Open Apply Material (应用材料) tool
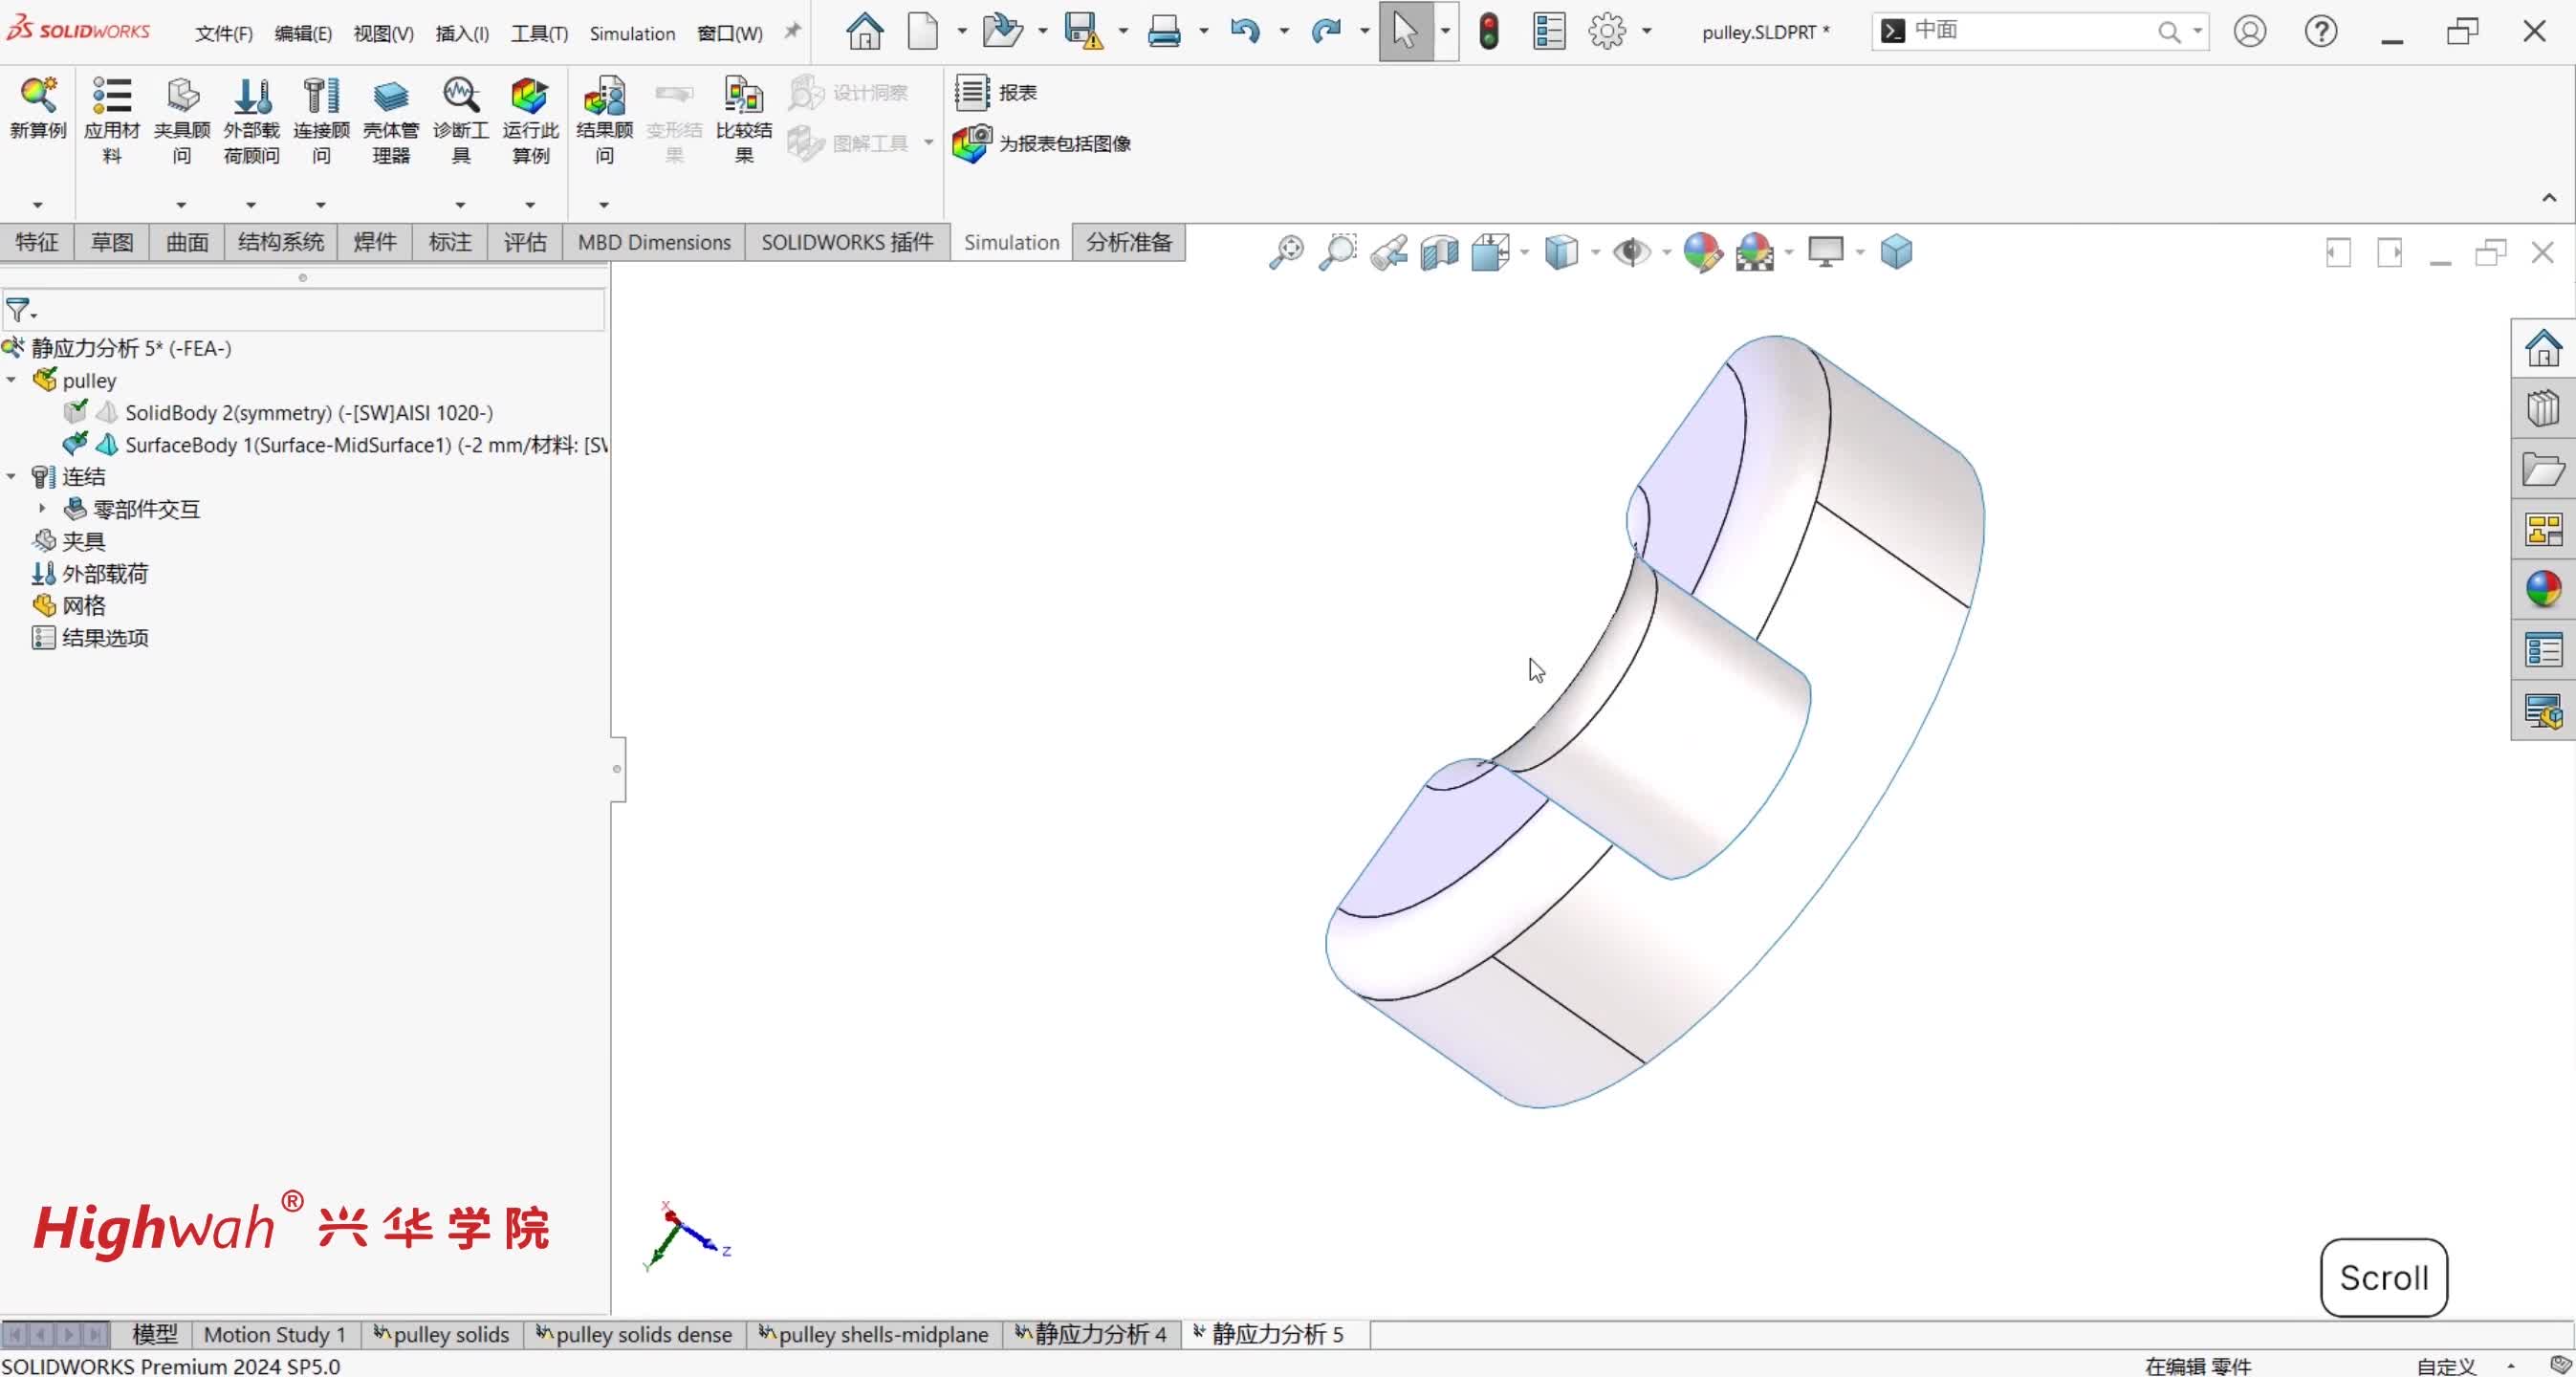Viewport: 2576px width, 1377px height. tap(111, 96)
